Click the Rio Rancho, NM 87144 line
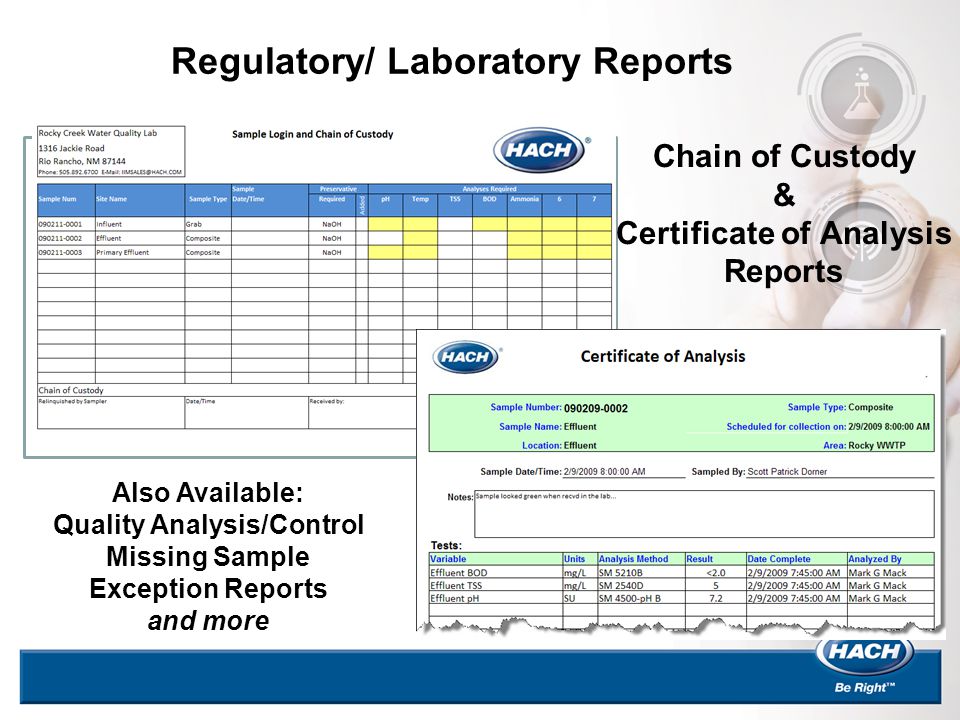The image size is (960, 720). [x=82, y=161]
